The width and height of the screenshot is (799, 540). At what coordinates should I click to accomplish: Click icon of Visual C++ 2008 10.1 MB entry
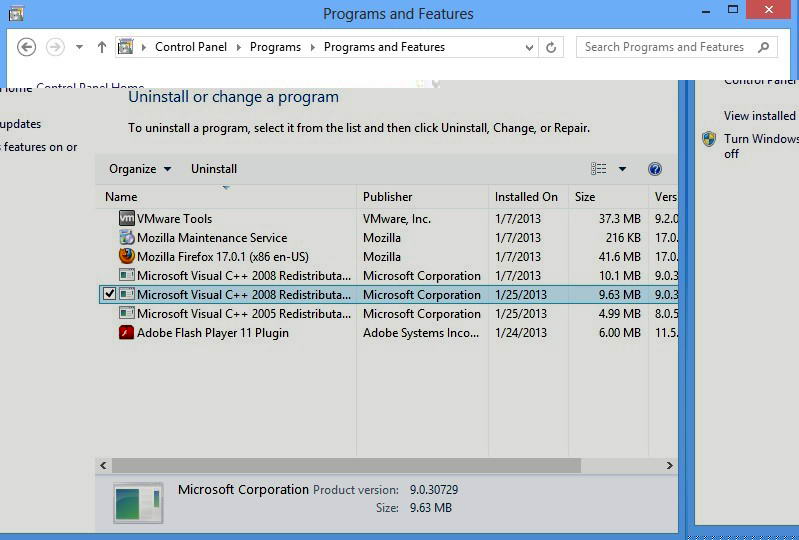tap(126, 276)
